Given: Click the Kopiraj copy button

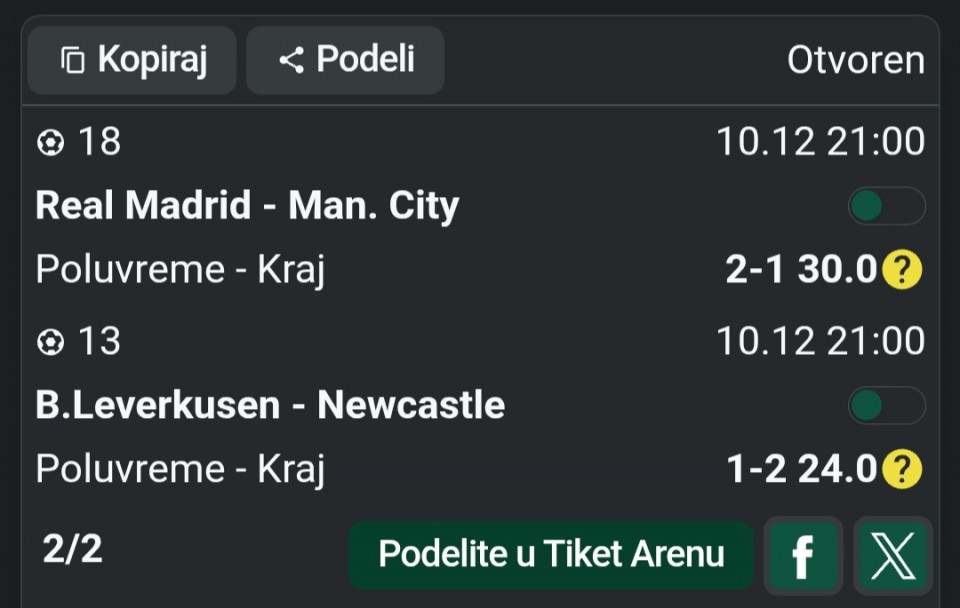Looking at the screenshot, I should pos(132,60).
